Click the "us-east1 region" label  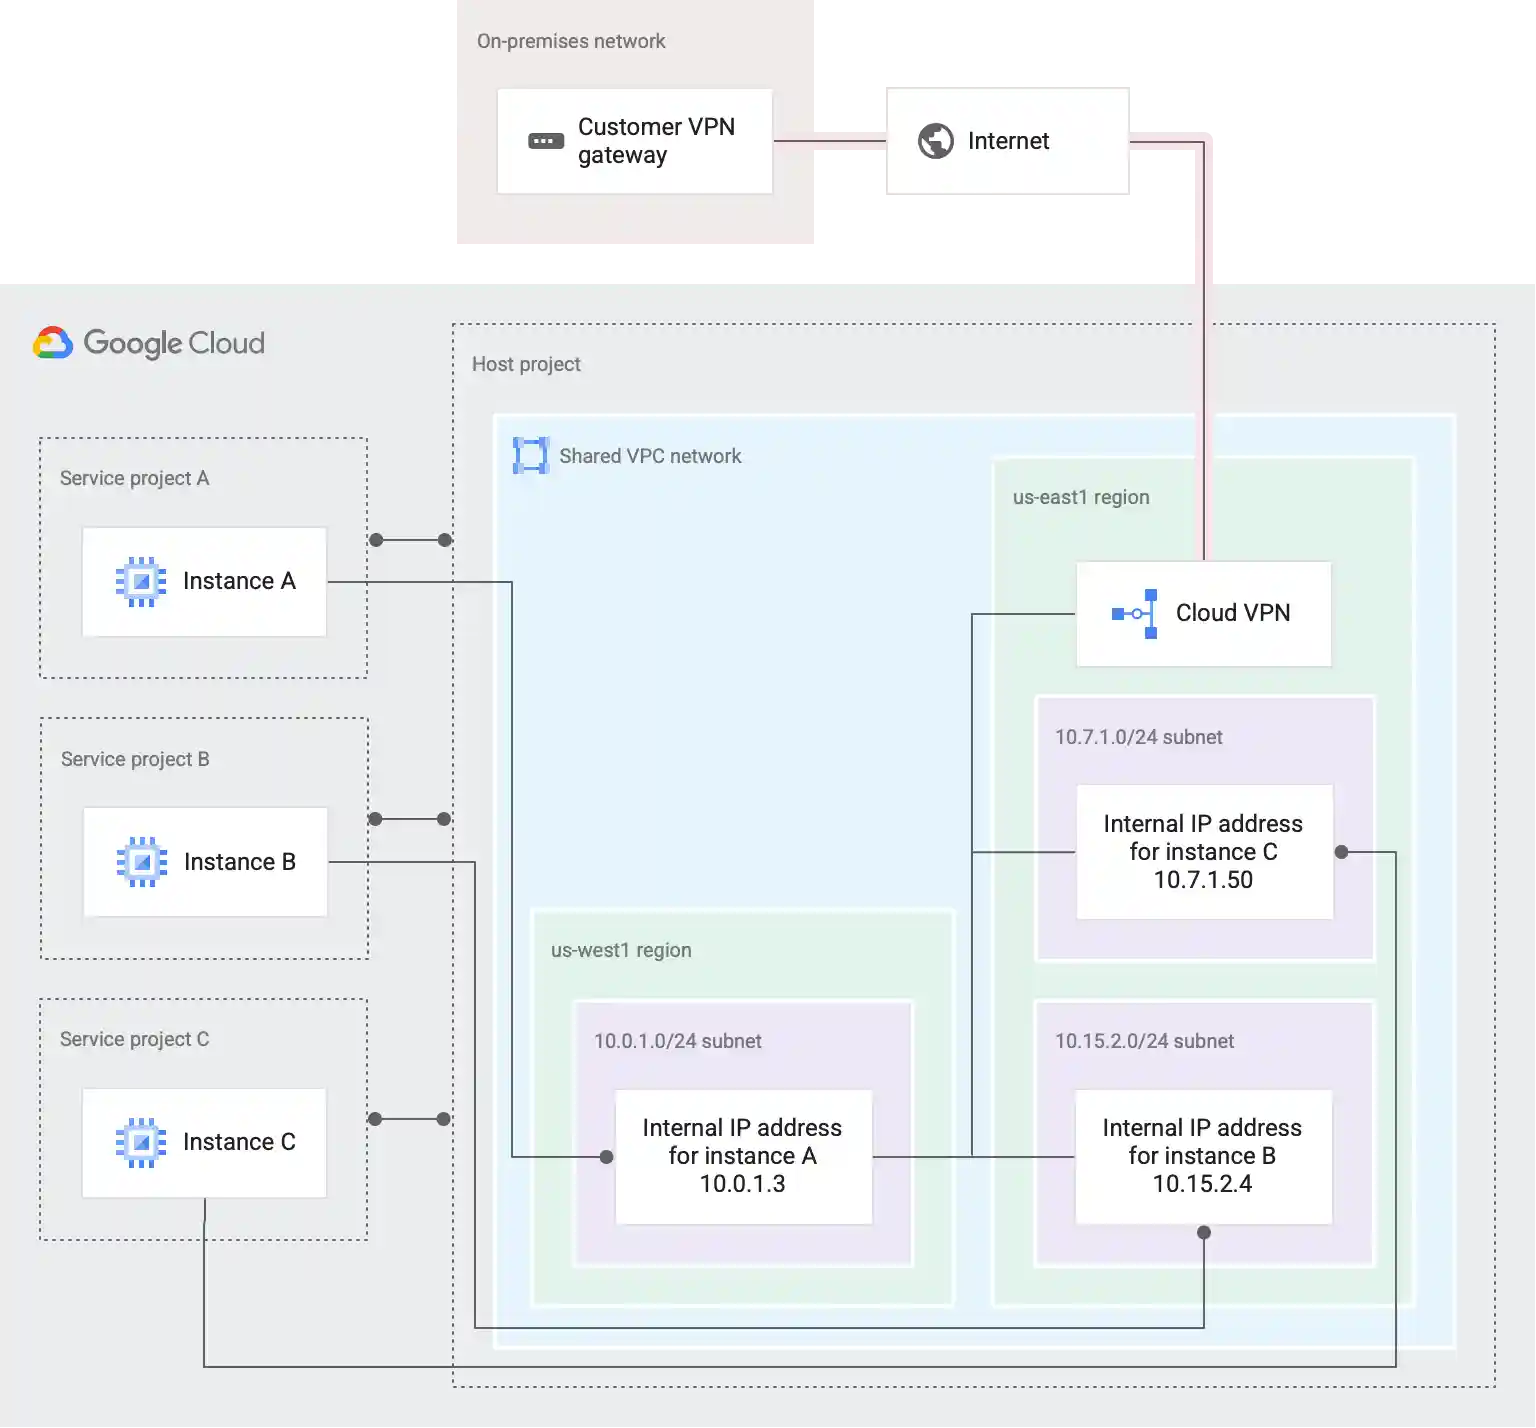coord(1081,497)
